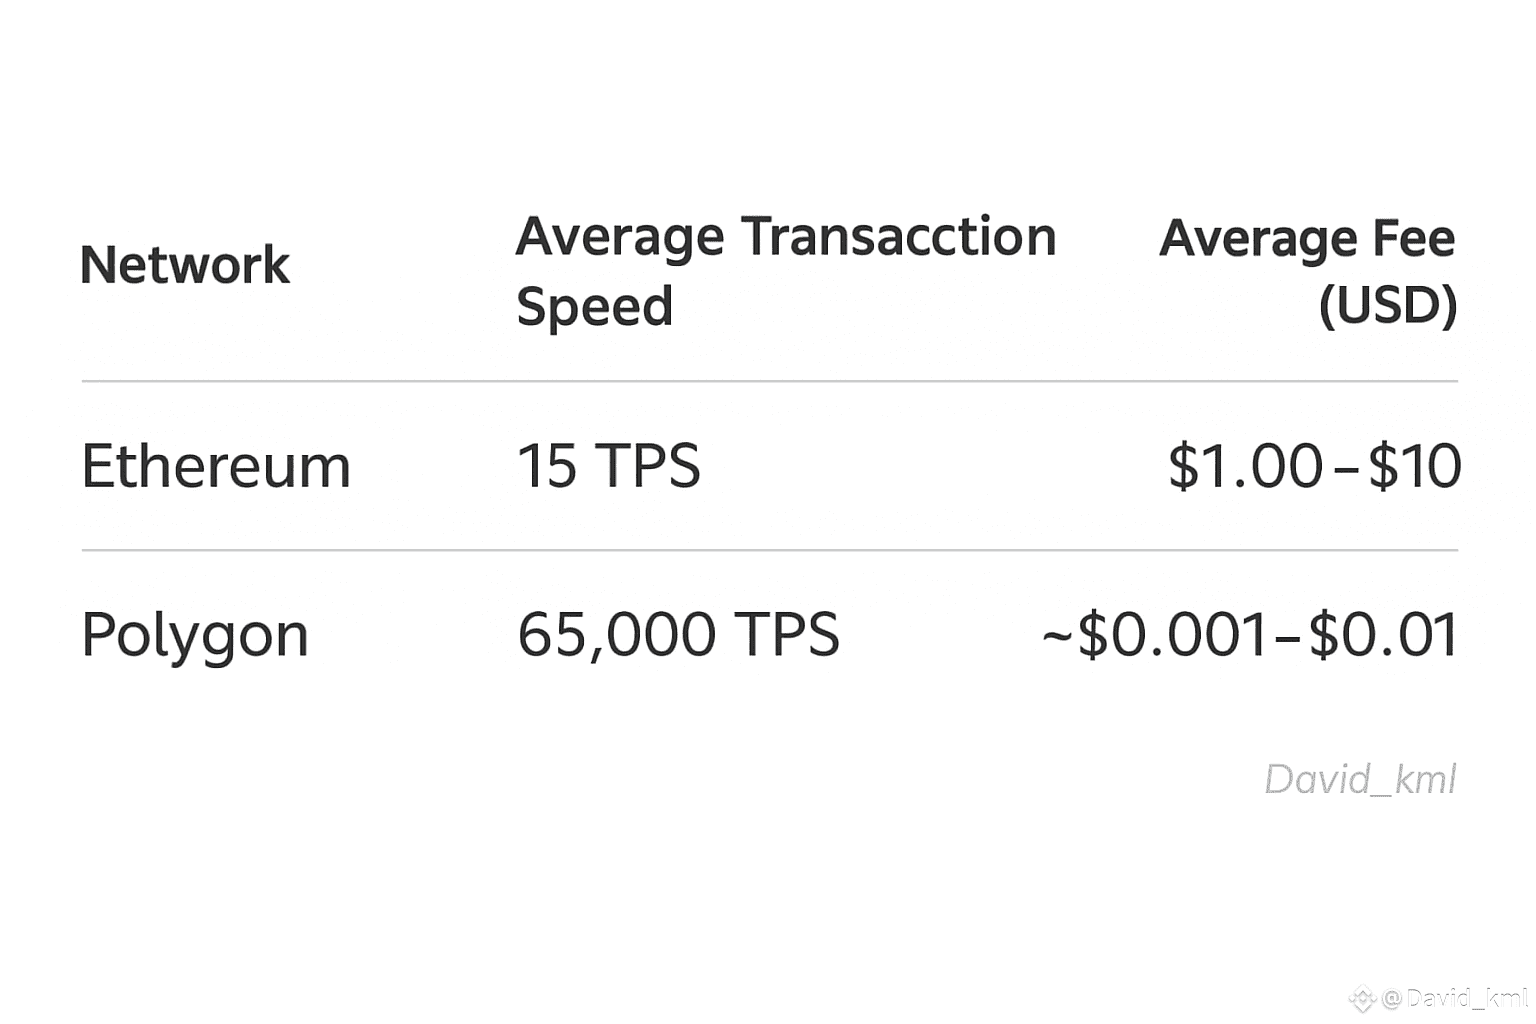Click the divider line below the header row

pos(770,381)
